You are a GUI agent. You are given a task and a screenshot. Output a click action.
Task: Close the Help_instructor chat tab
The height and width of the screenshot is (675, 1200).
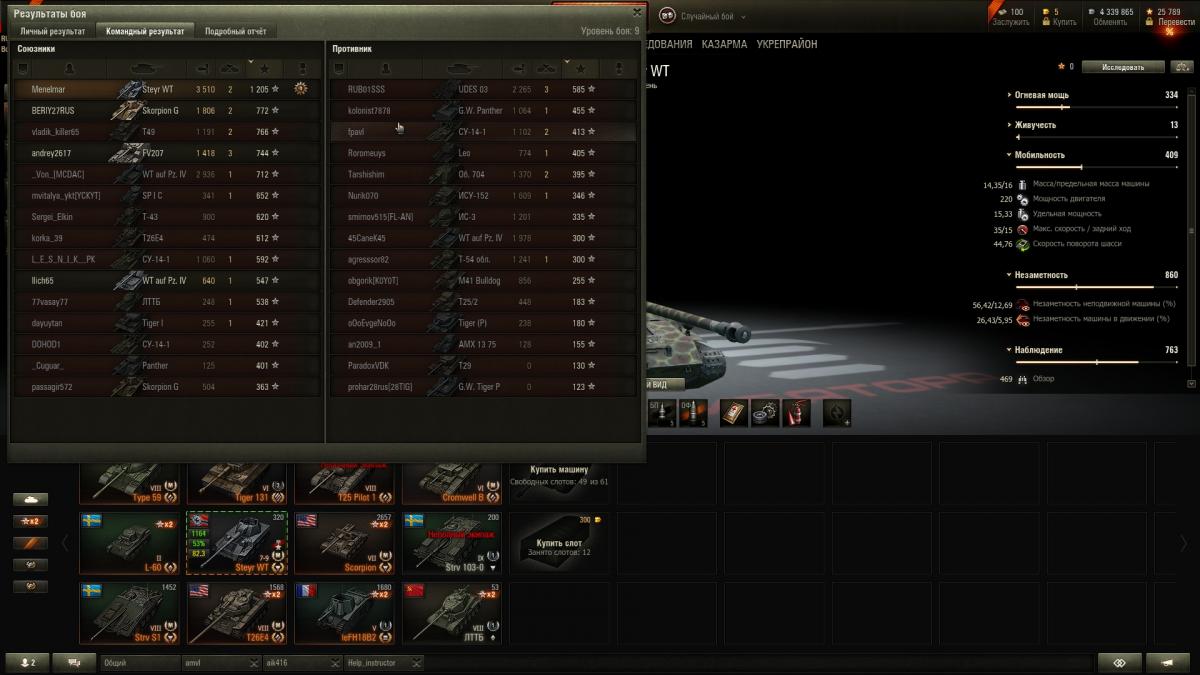(417, 663)
